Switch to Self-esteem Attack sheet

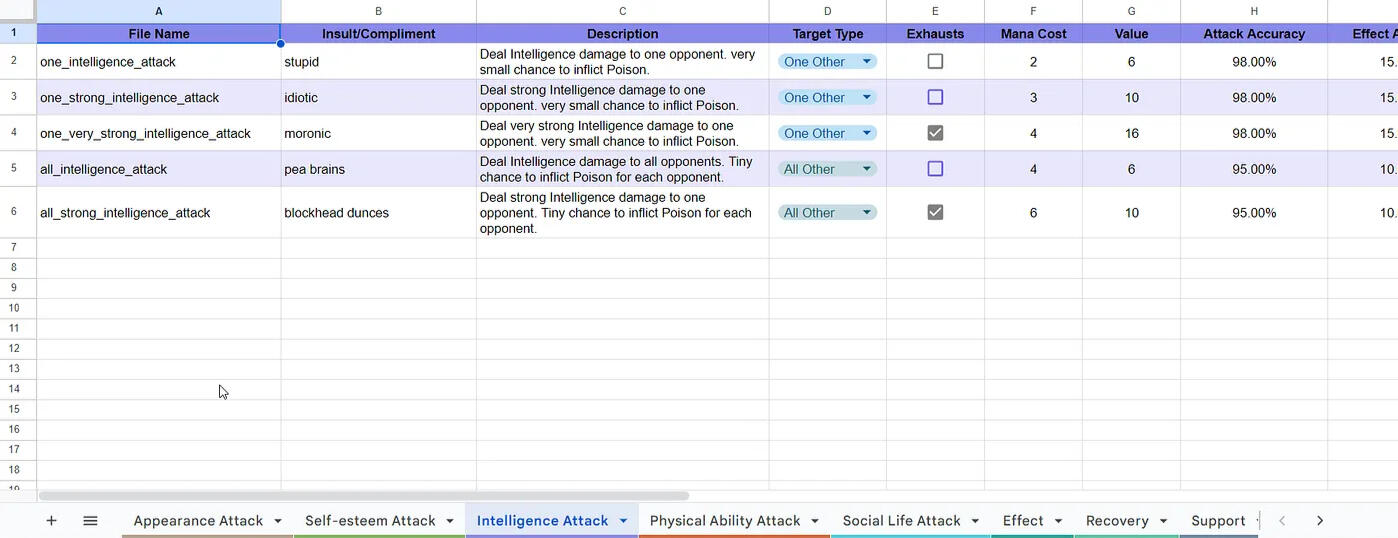click(370, 521)
